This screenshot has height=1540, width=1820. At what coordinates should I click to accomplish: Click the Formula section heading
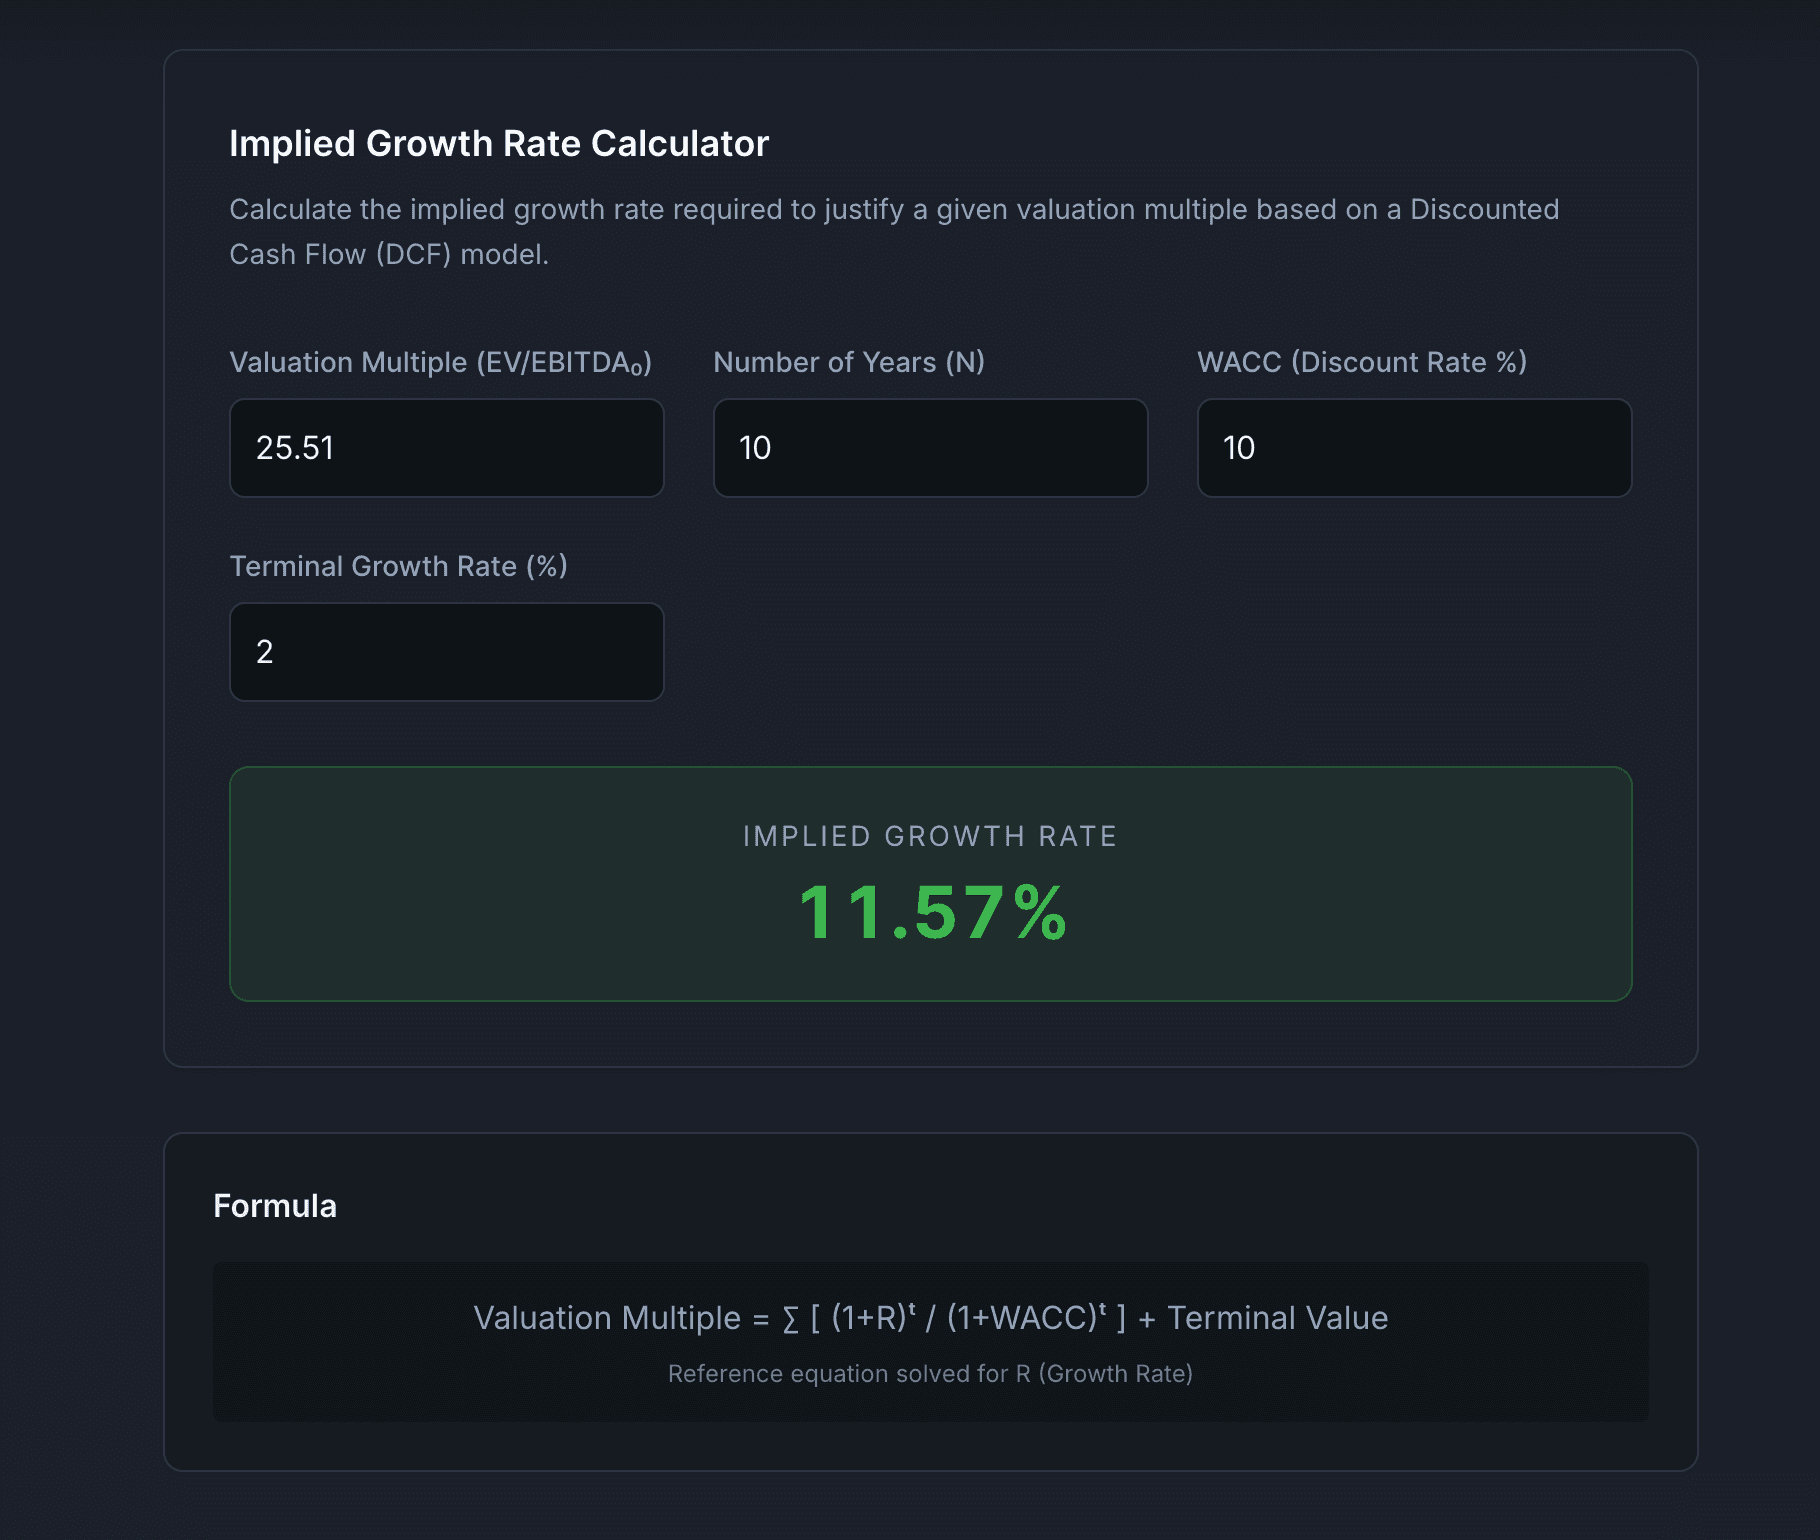tap(274, 1206)
